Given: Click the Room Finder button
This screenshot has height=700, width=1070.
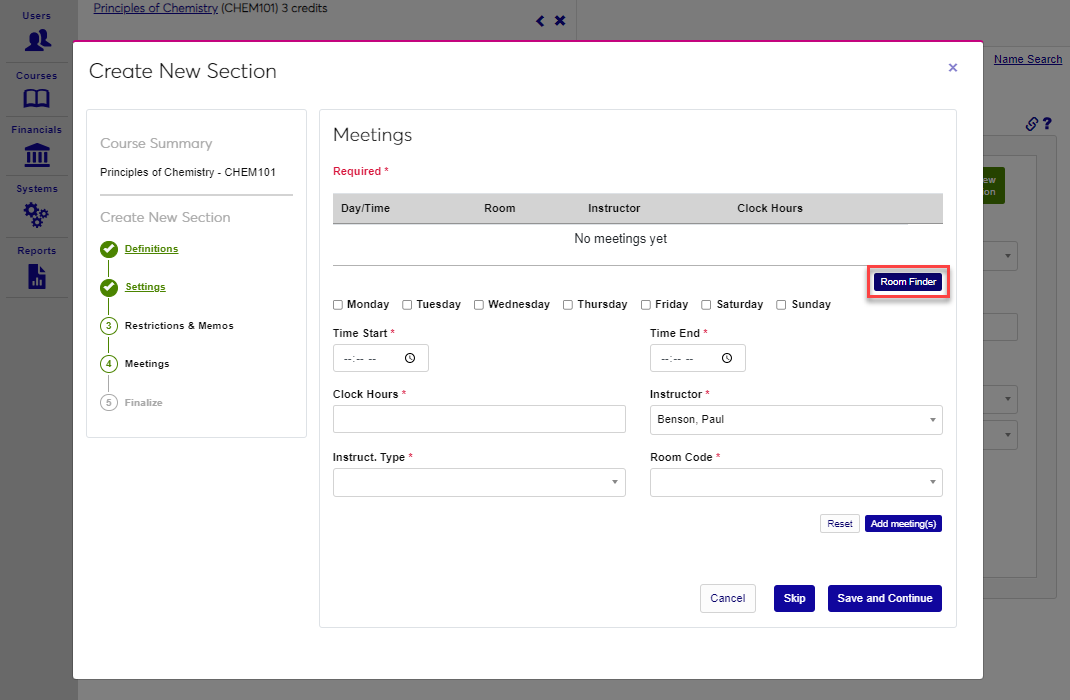Looking at the screenshot, I should tap(908, 282).
